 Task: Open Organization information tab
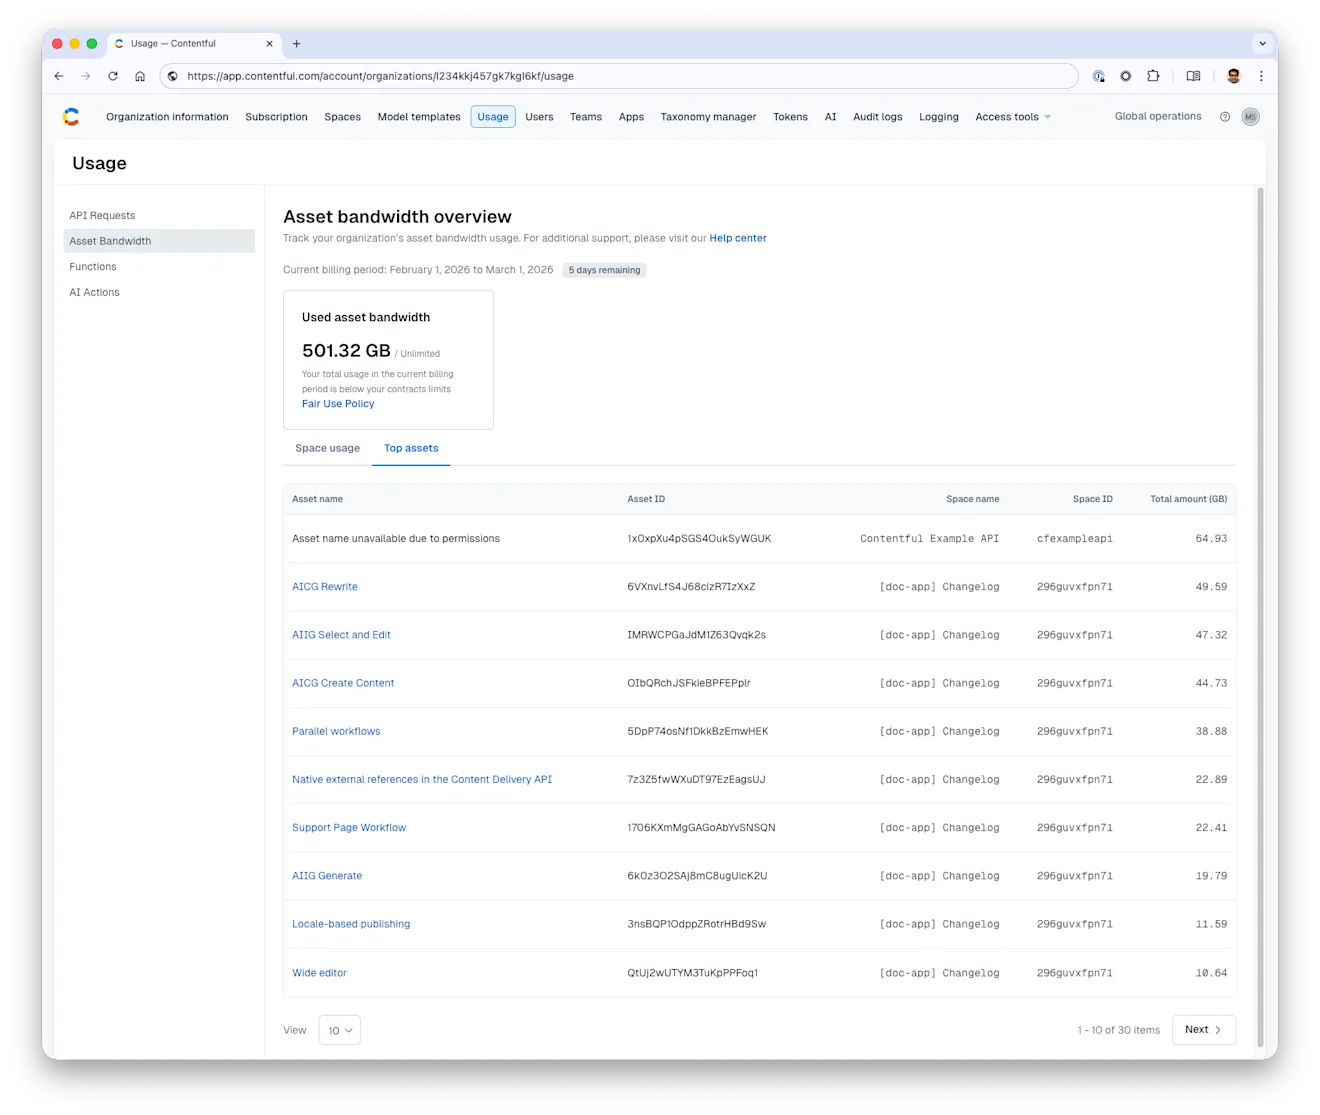coord(167,117)
